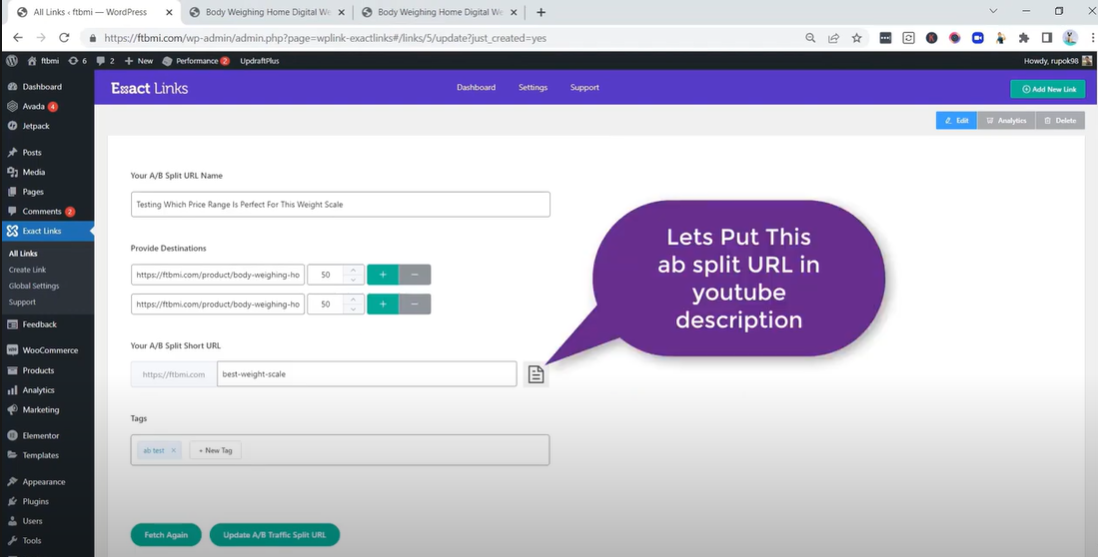Click the A/B Split URL Name field

[x=340, y=205]
